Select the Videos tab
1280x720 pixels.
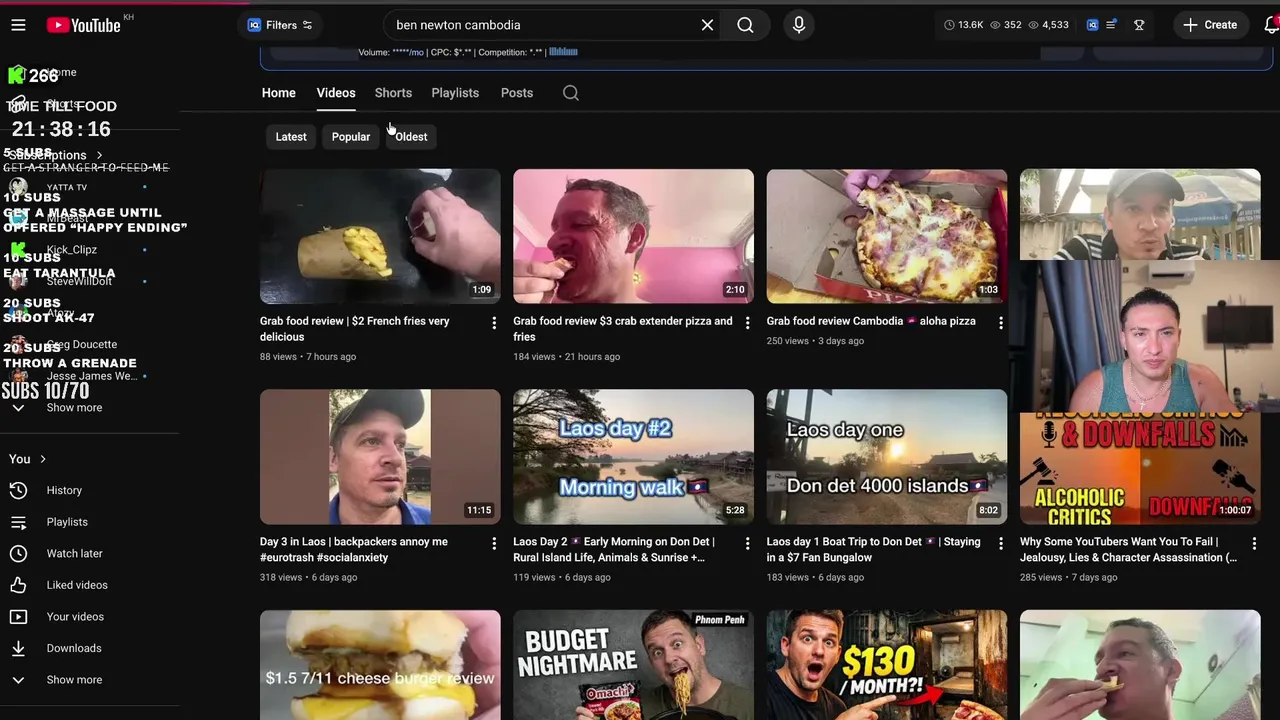[x=336, y=93]
